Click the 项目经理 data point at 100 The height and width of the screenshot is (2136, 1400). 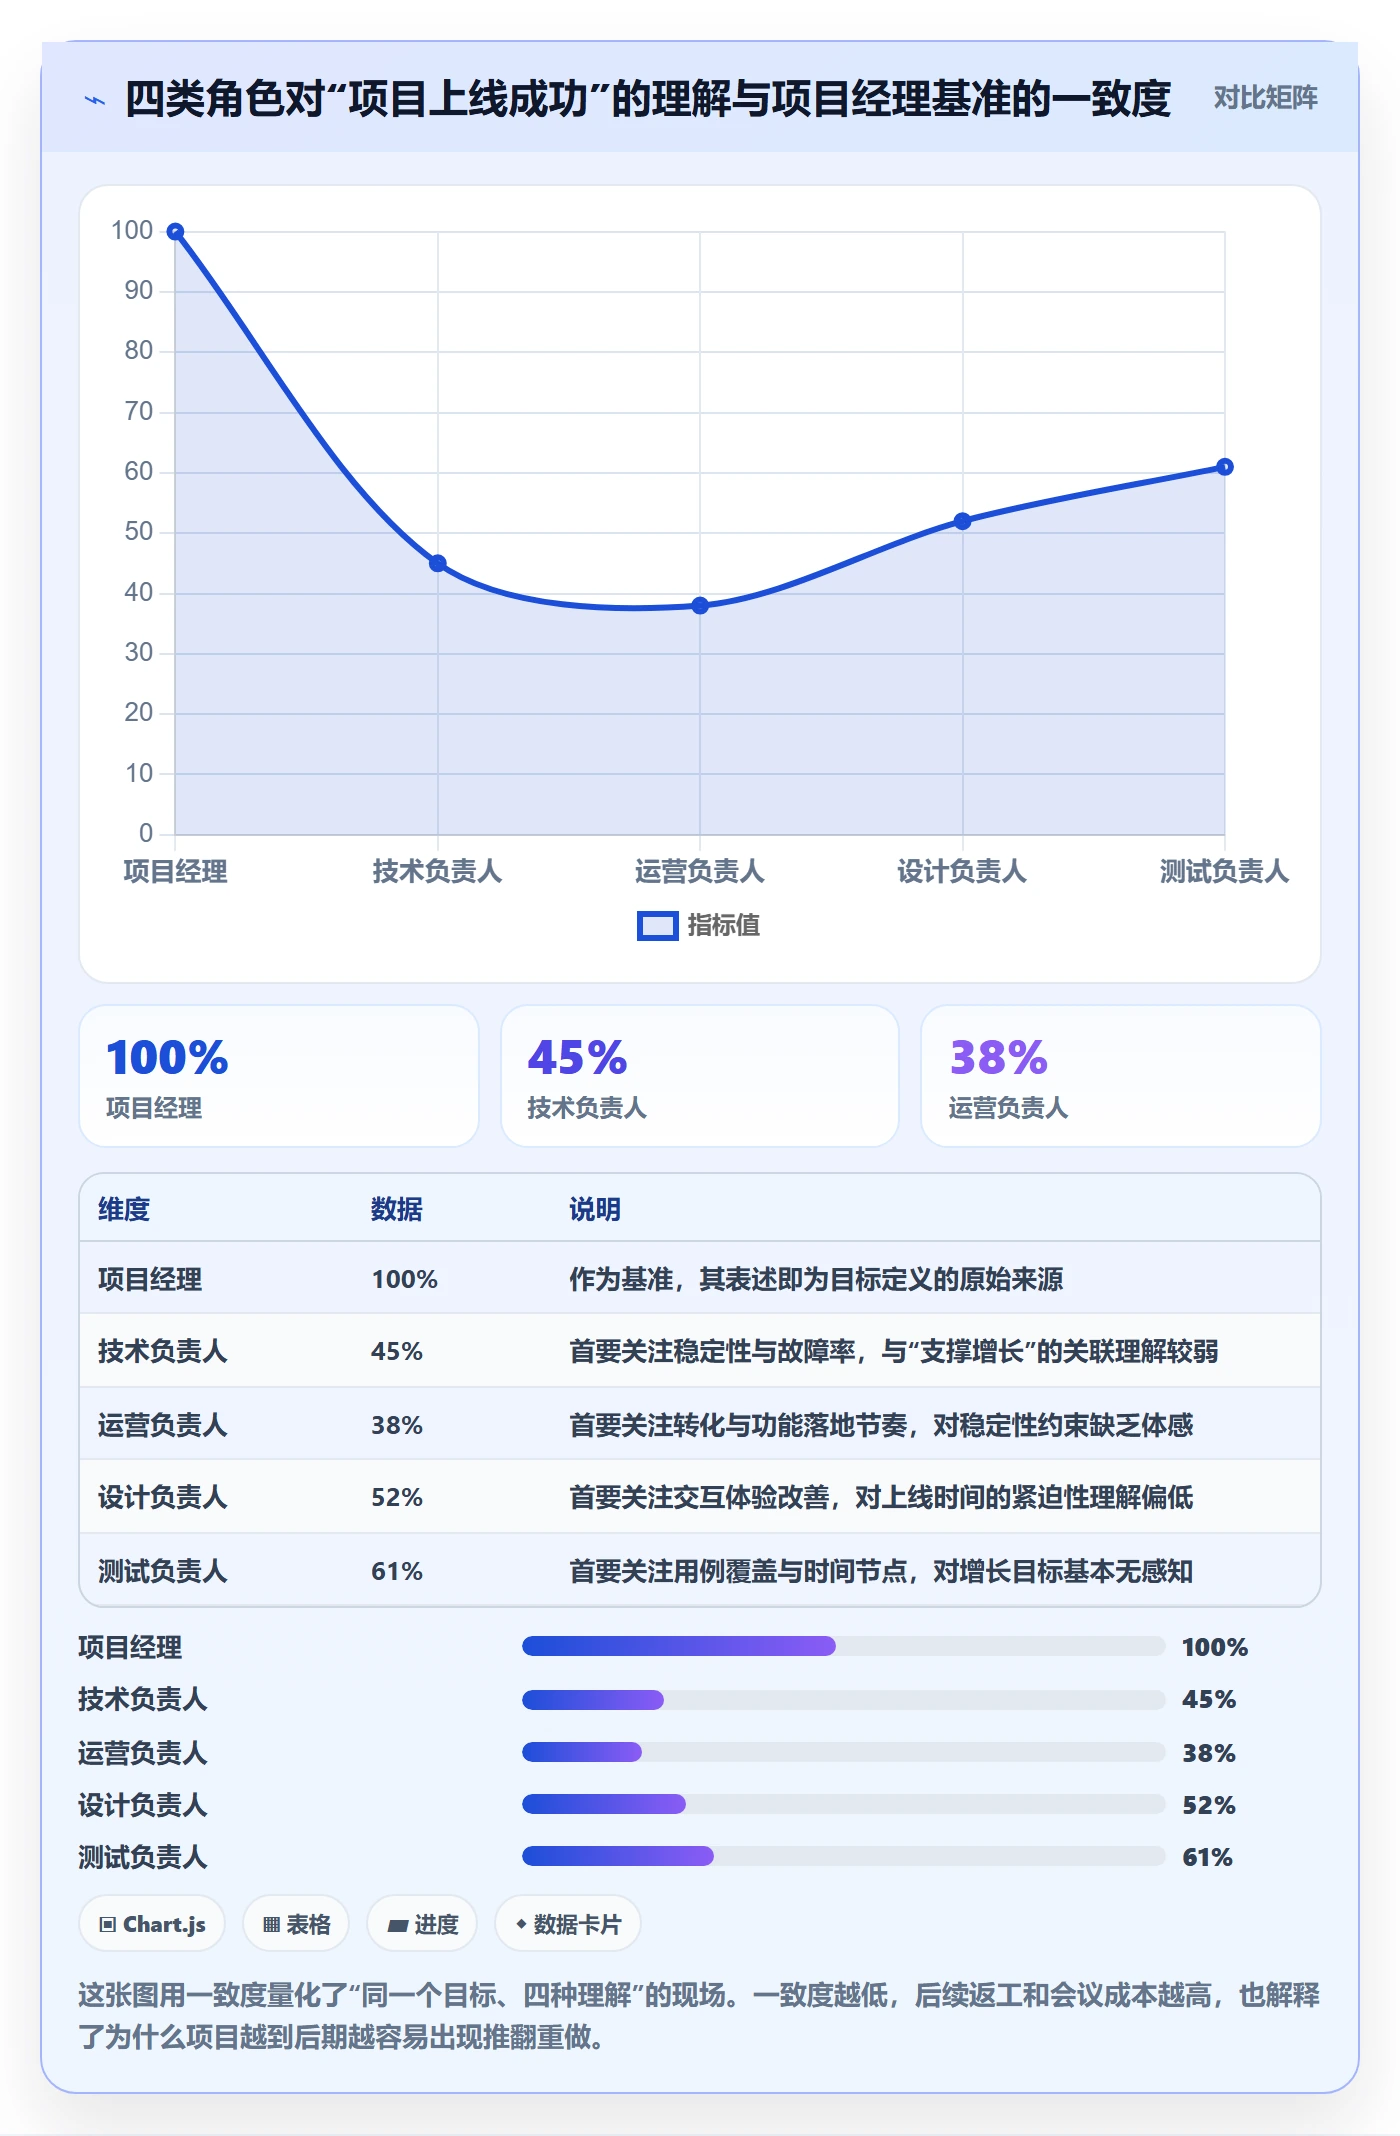[175, 232]
